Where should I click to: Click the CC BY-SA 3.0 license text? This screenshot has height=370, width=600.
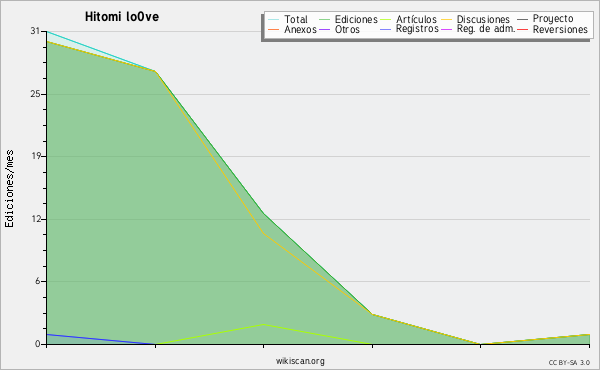click(x=569, y=362)
